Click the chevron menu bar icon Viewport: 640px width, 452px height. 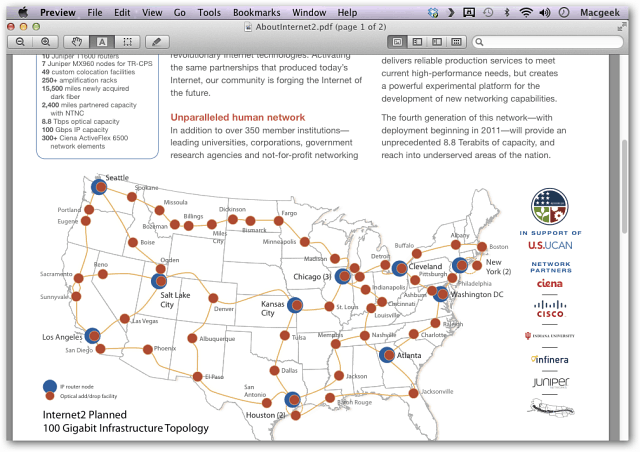click(x=451, y=13)
